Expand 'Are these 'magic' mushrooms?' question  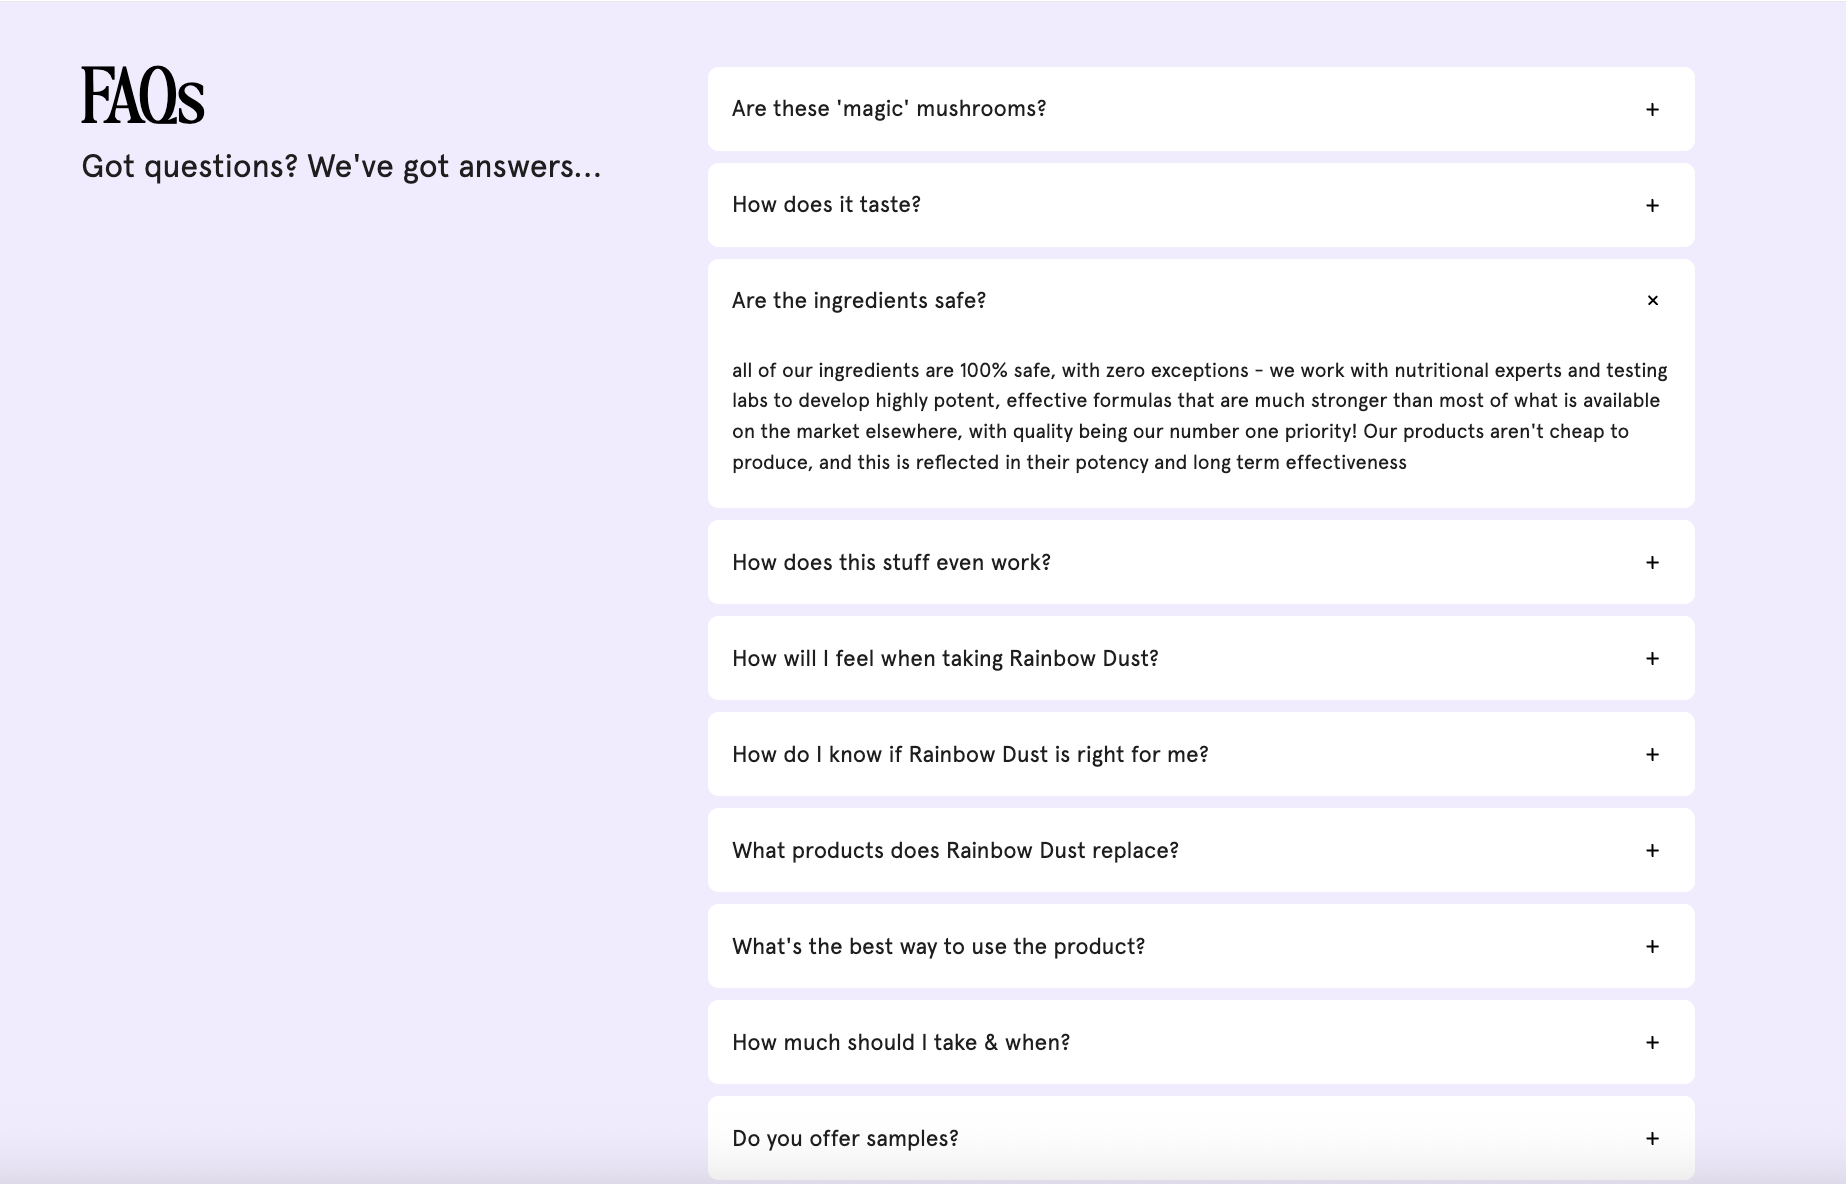889,109
